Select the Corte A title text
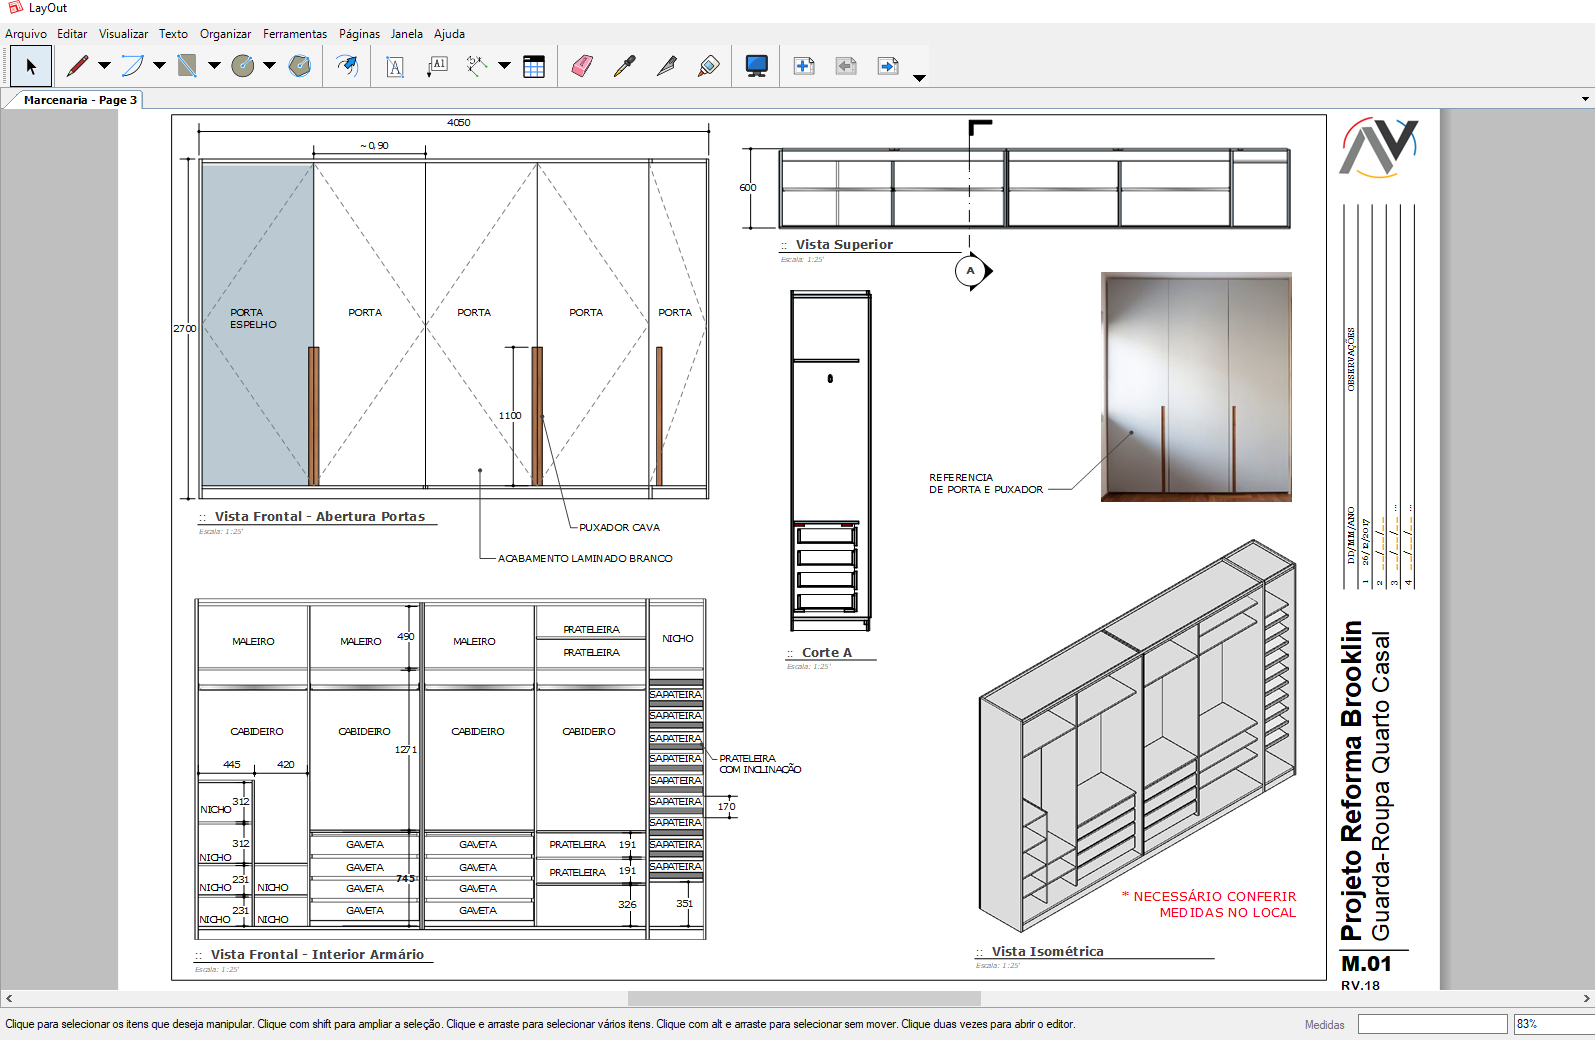The image size is (1595, 1040). (x=827, y=652)
